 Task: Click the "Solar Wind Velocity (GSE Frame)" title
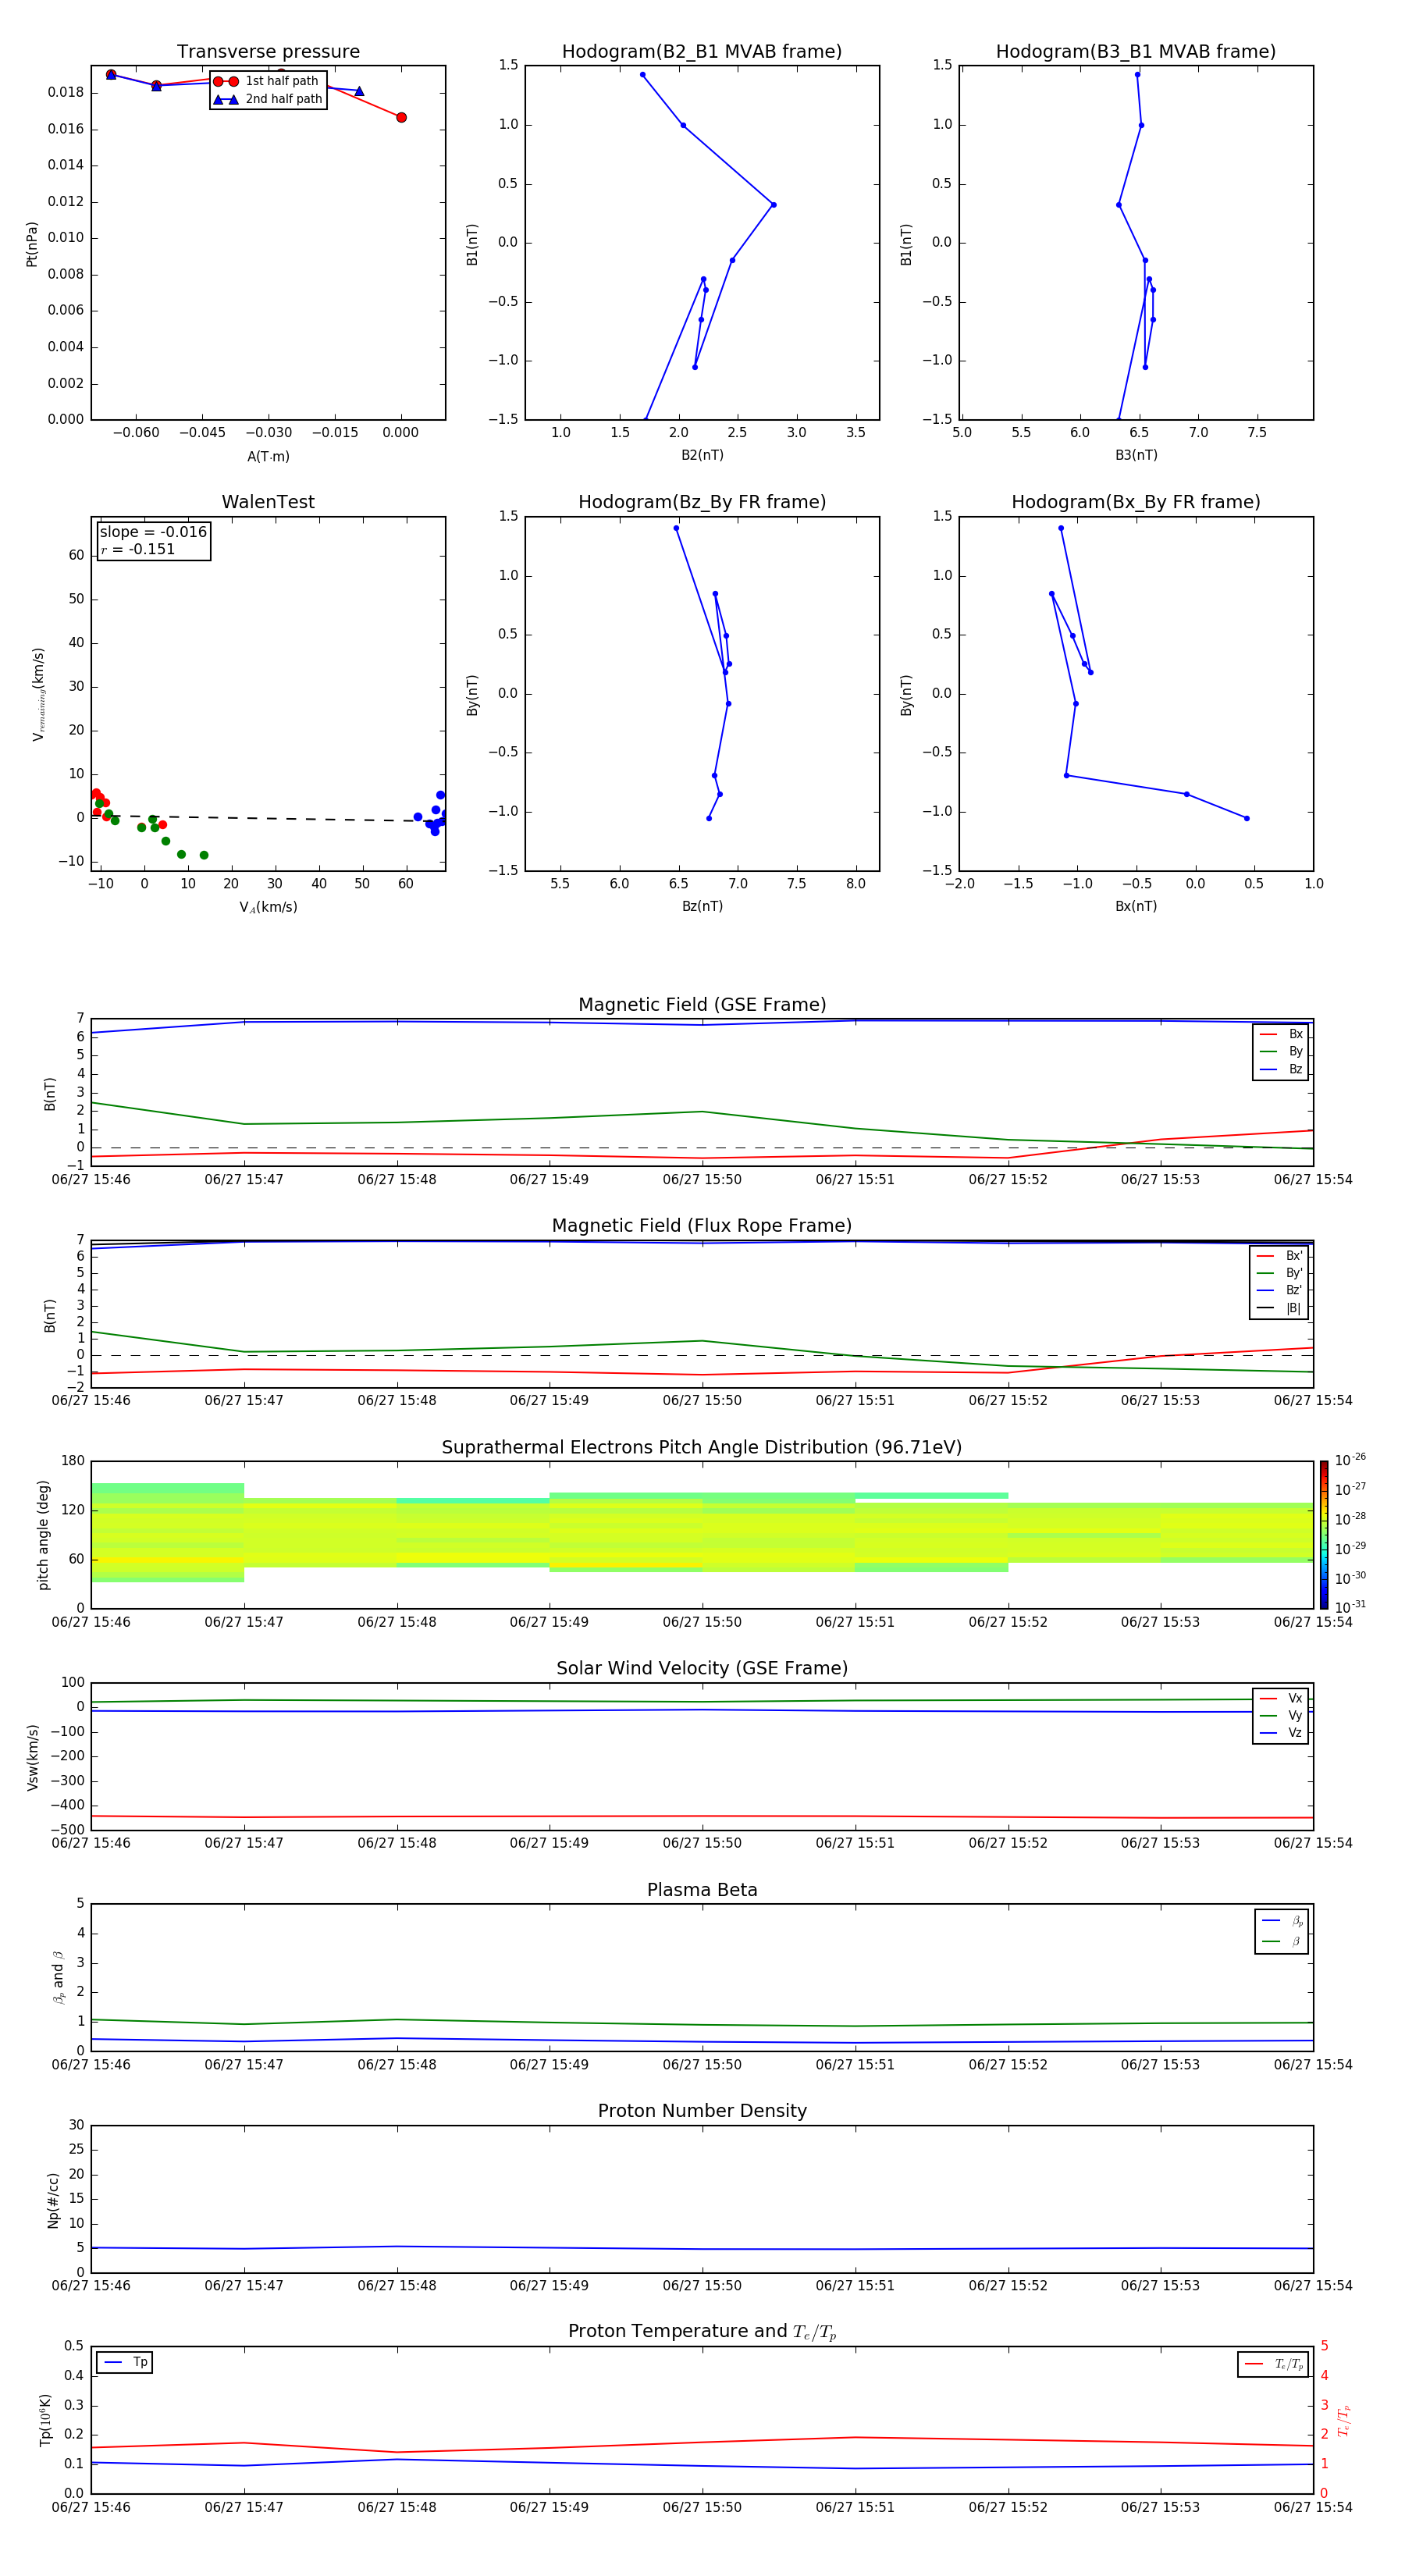coord(702,1669)
